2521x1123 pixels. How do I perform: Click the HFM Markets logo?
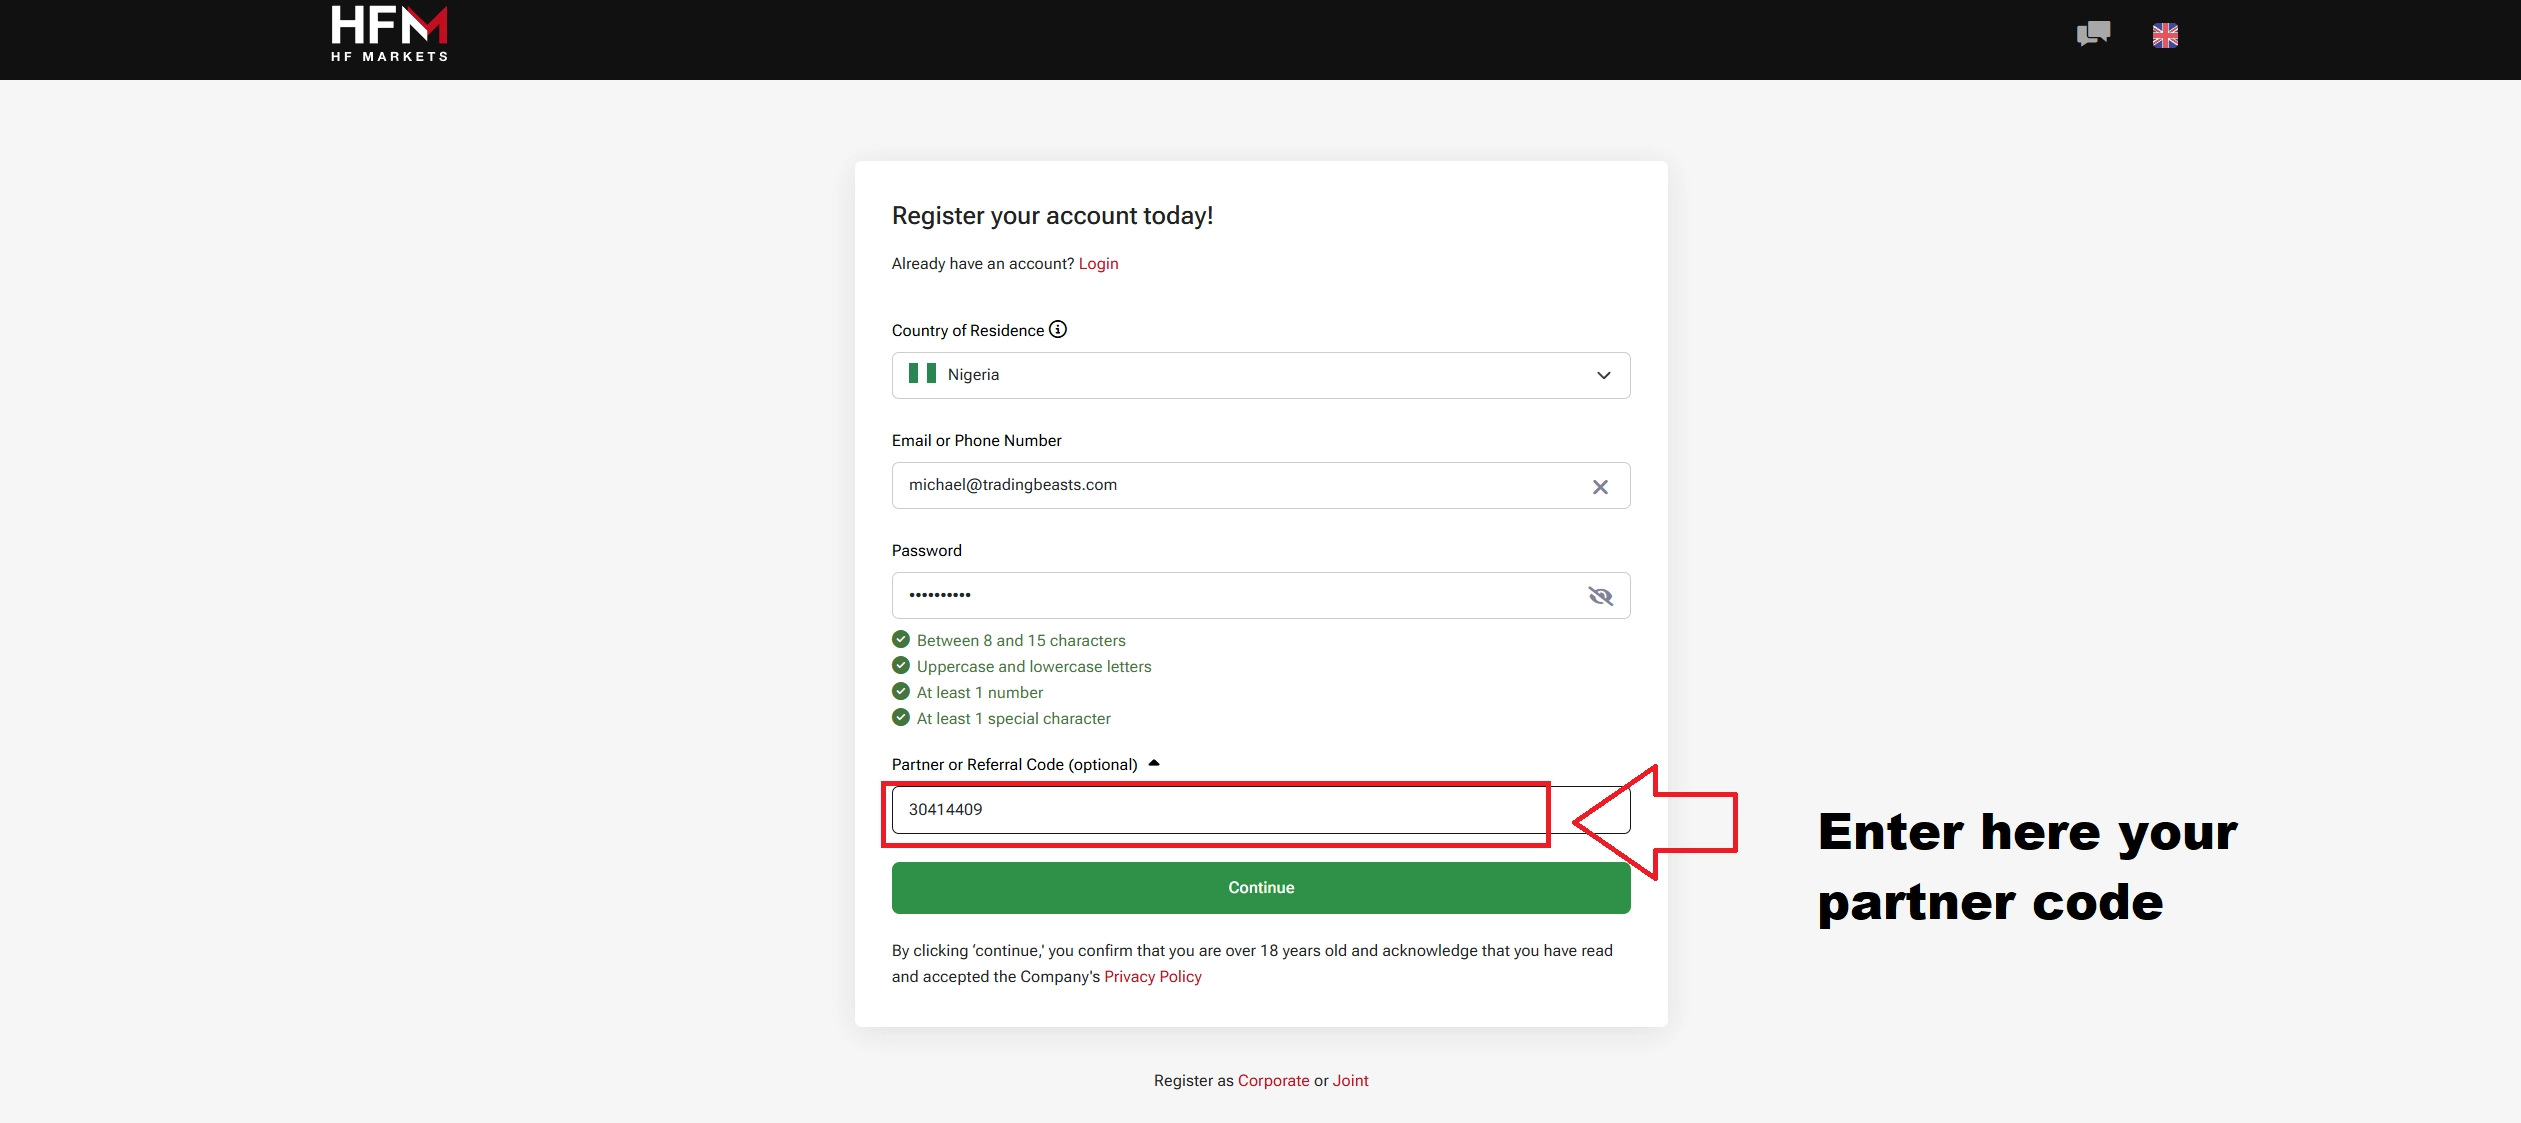(x=389, y=34)
